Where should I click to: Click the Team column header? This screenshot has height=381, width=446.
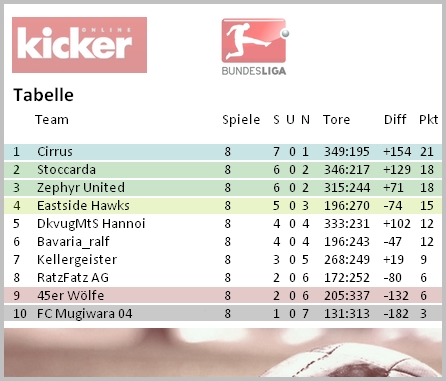click(52, 120)
